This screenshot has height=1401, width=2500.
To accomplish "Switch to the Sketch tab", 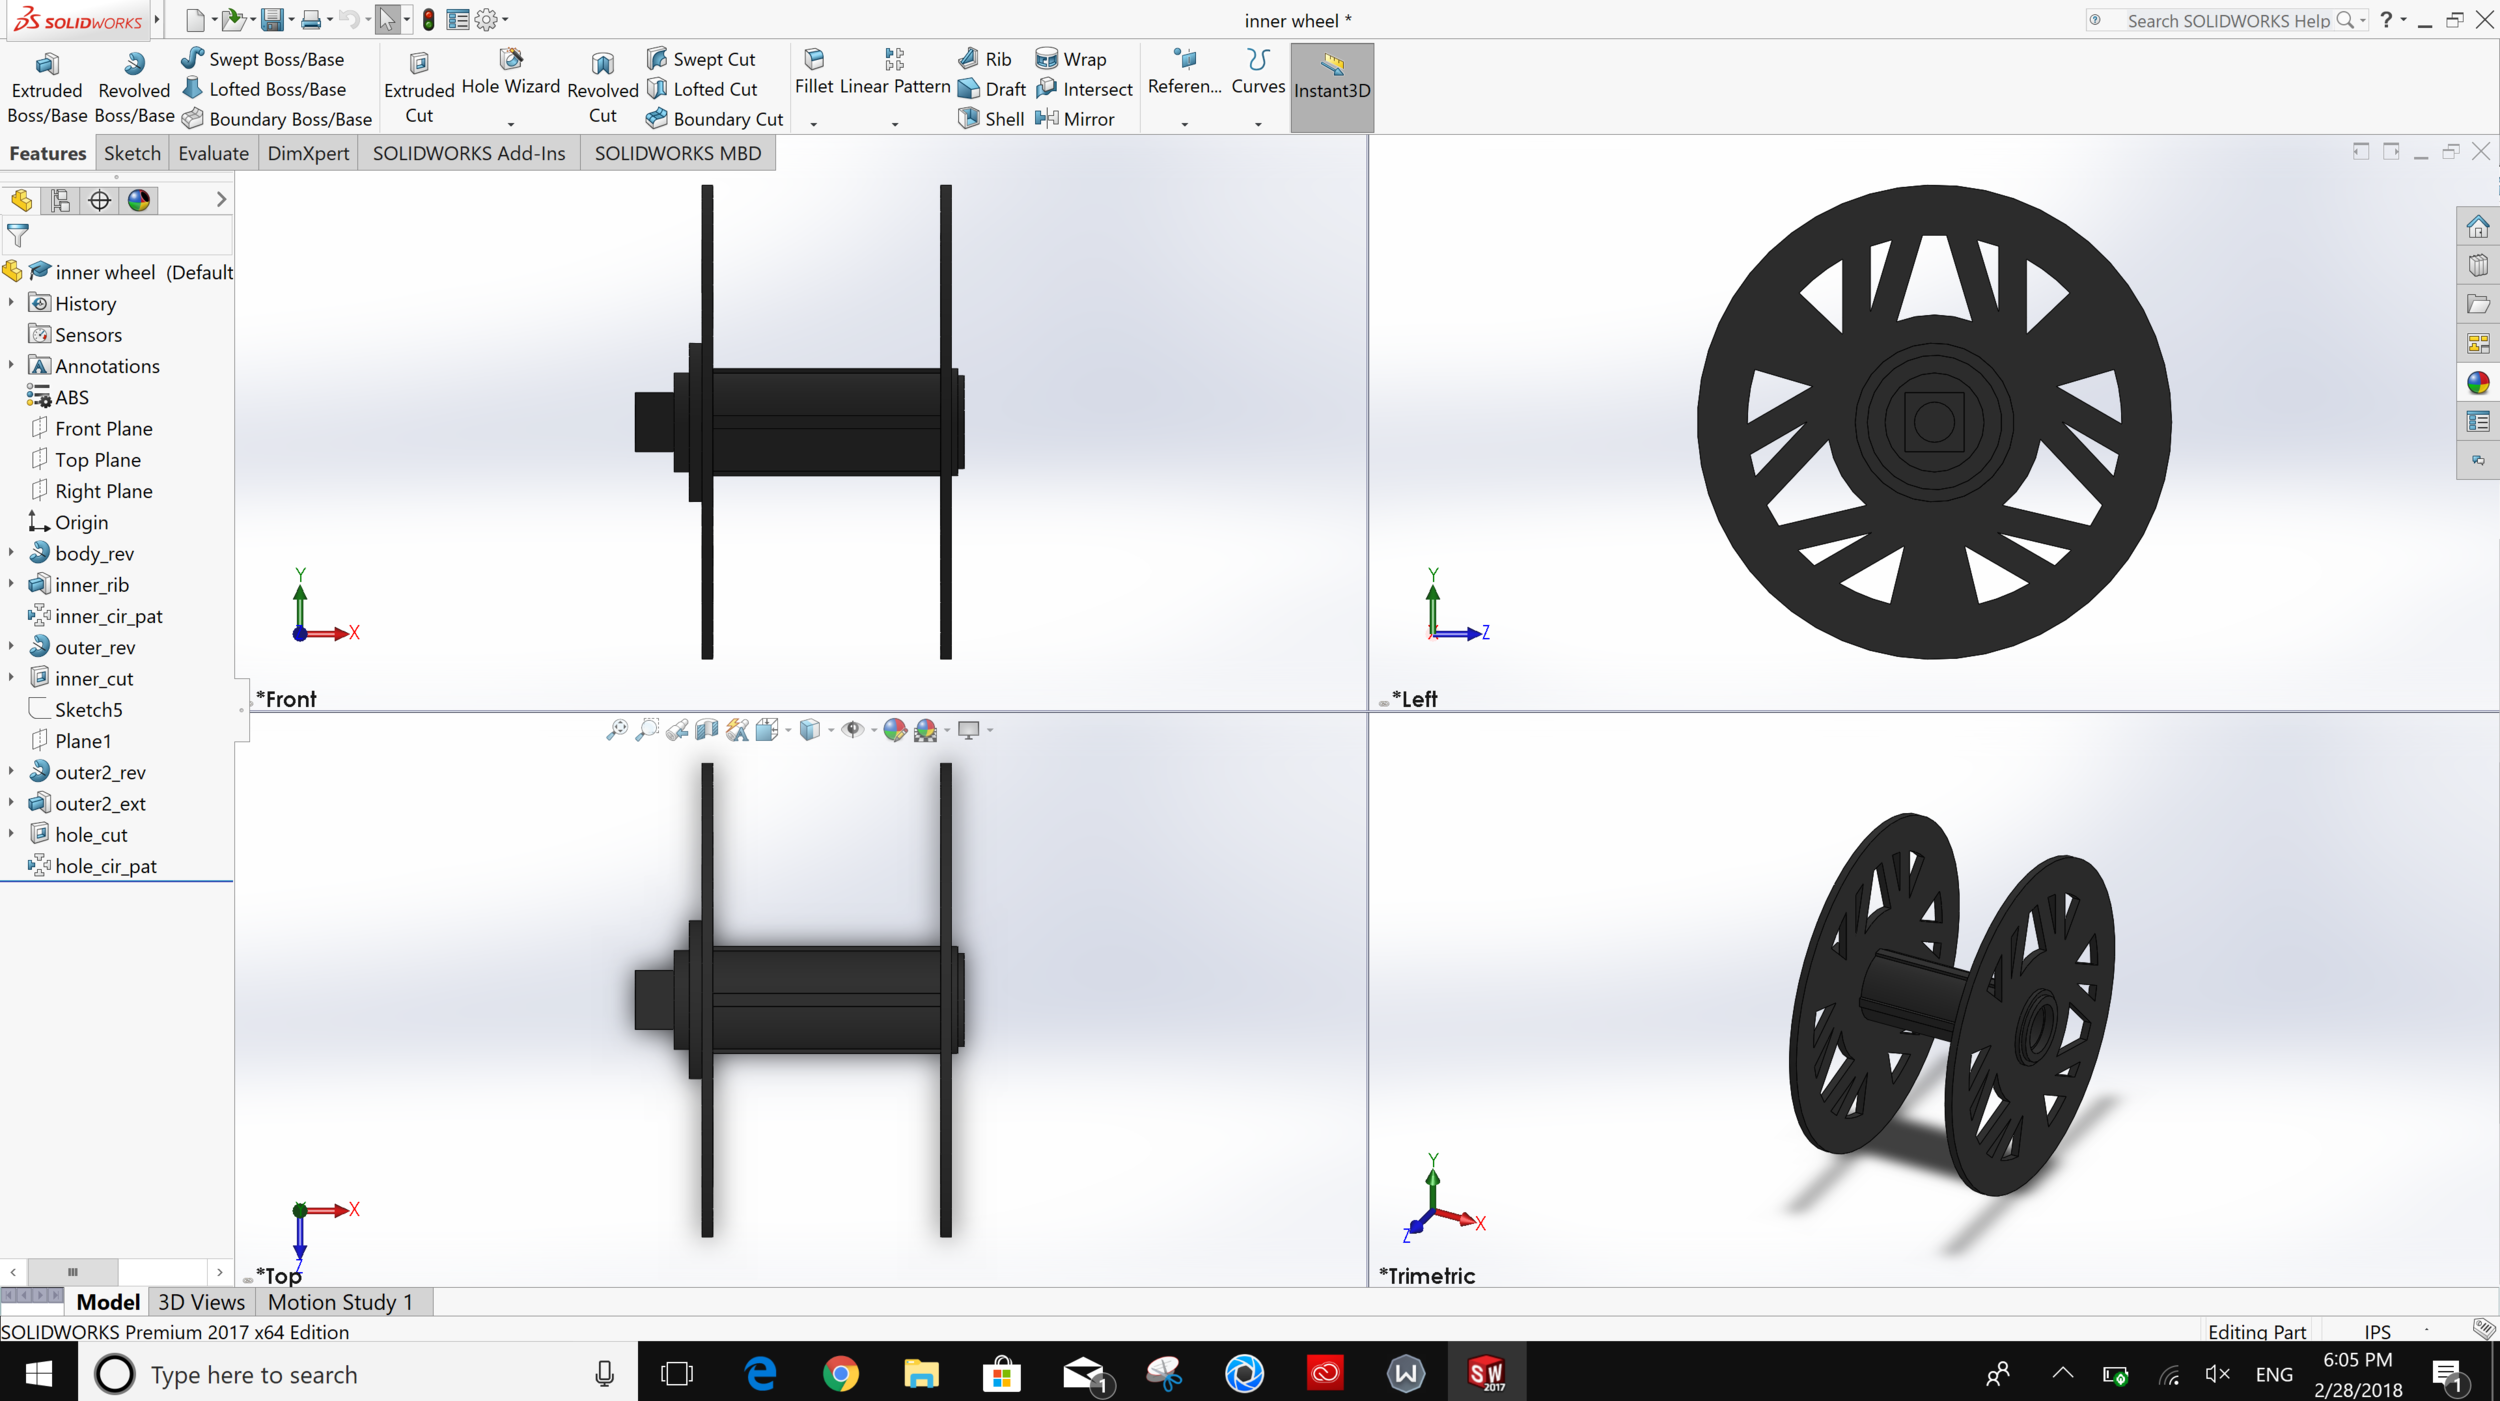I will tap(131, 152).
